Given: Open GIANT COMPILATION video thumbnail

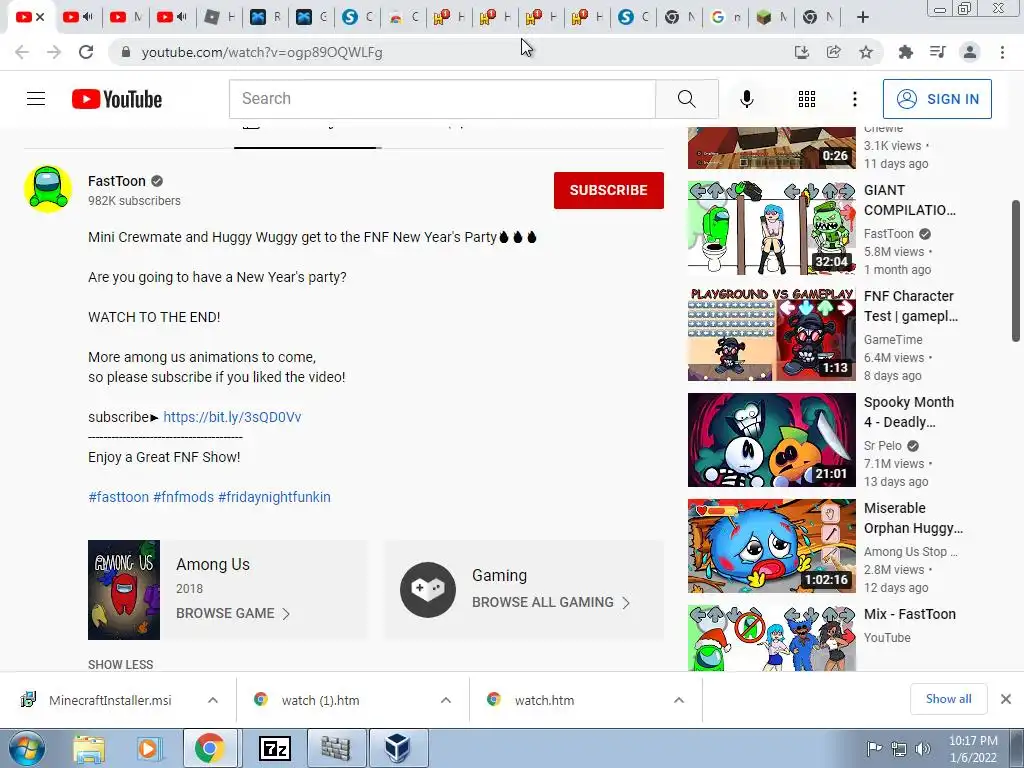Looking at the screenshot, I should pos(771,227).
